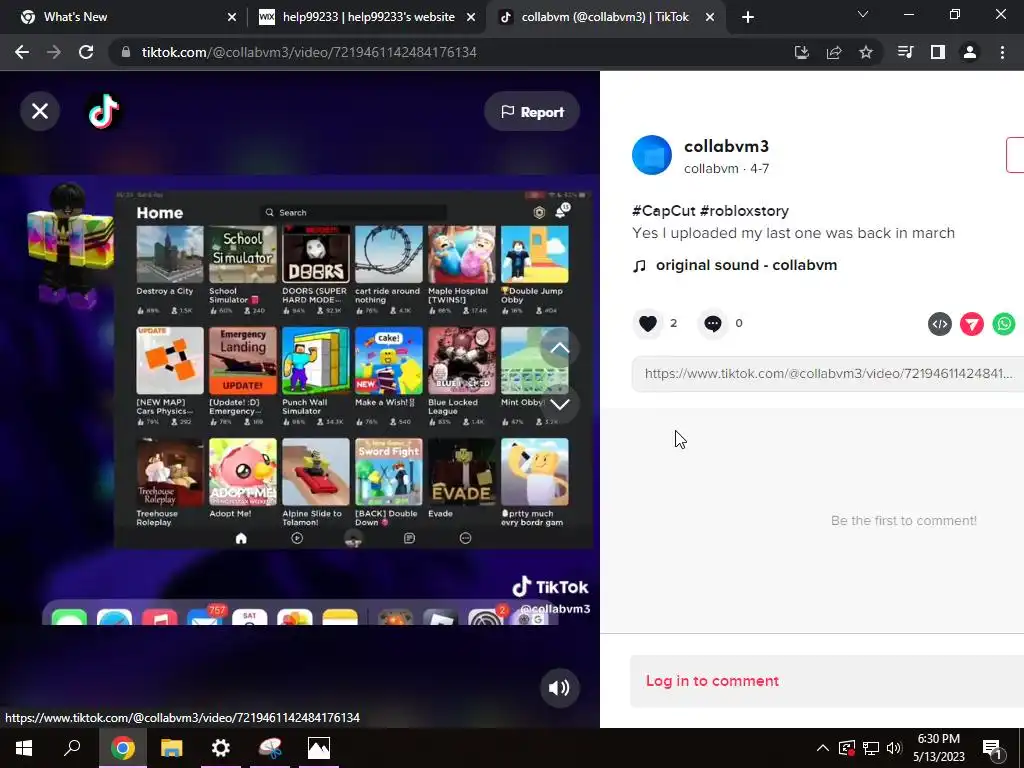This screenshot has width=1024, height=768.
Task: Open collabvm3 username link
Action: click(x=726, y=146)
